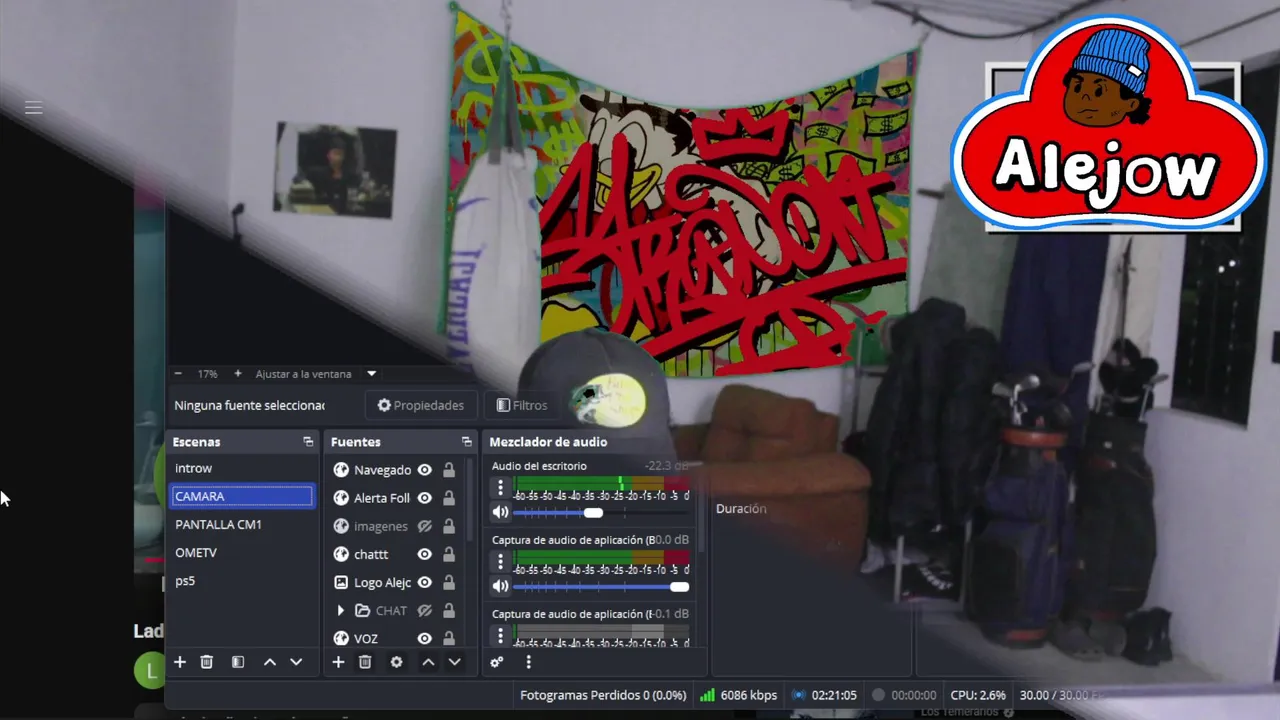Image resolution: width=1280 pixels, height=720 pixels.
Task: Mute second Captura de audio speaker icon
Action: pyautogui.click(x=501, y=586)
